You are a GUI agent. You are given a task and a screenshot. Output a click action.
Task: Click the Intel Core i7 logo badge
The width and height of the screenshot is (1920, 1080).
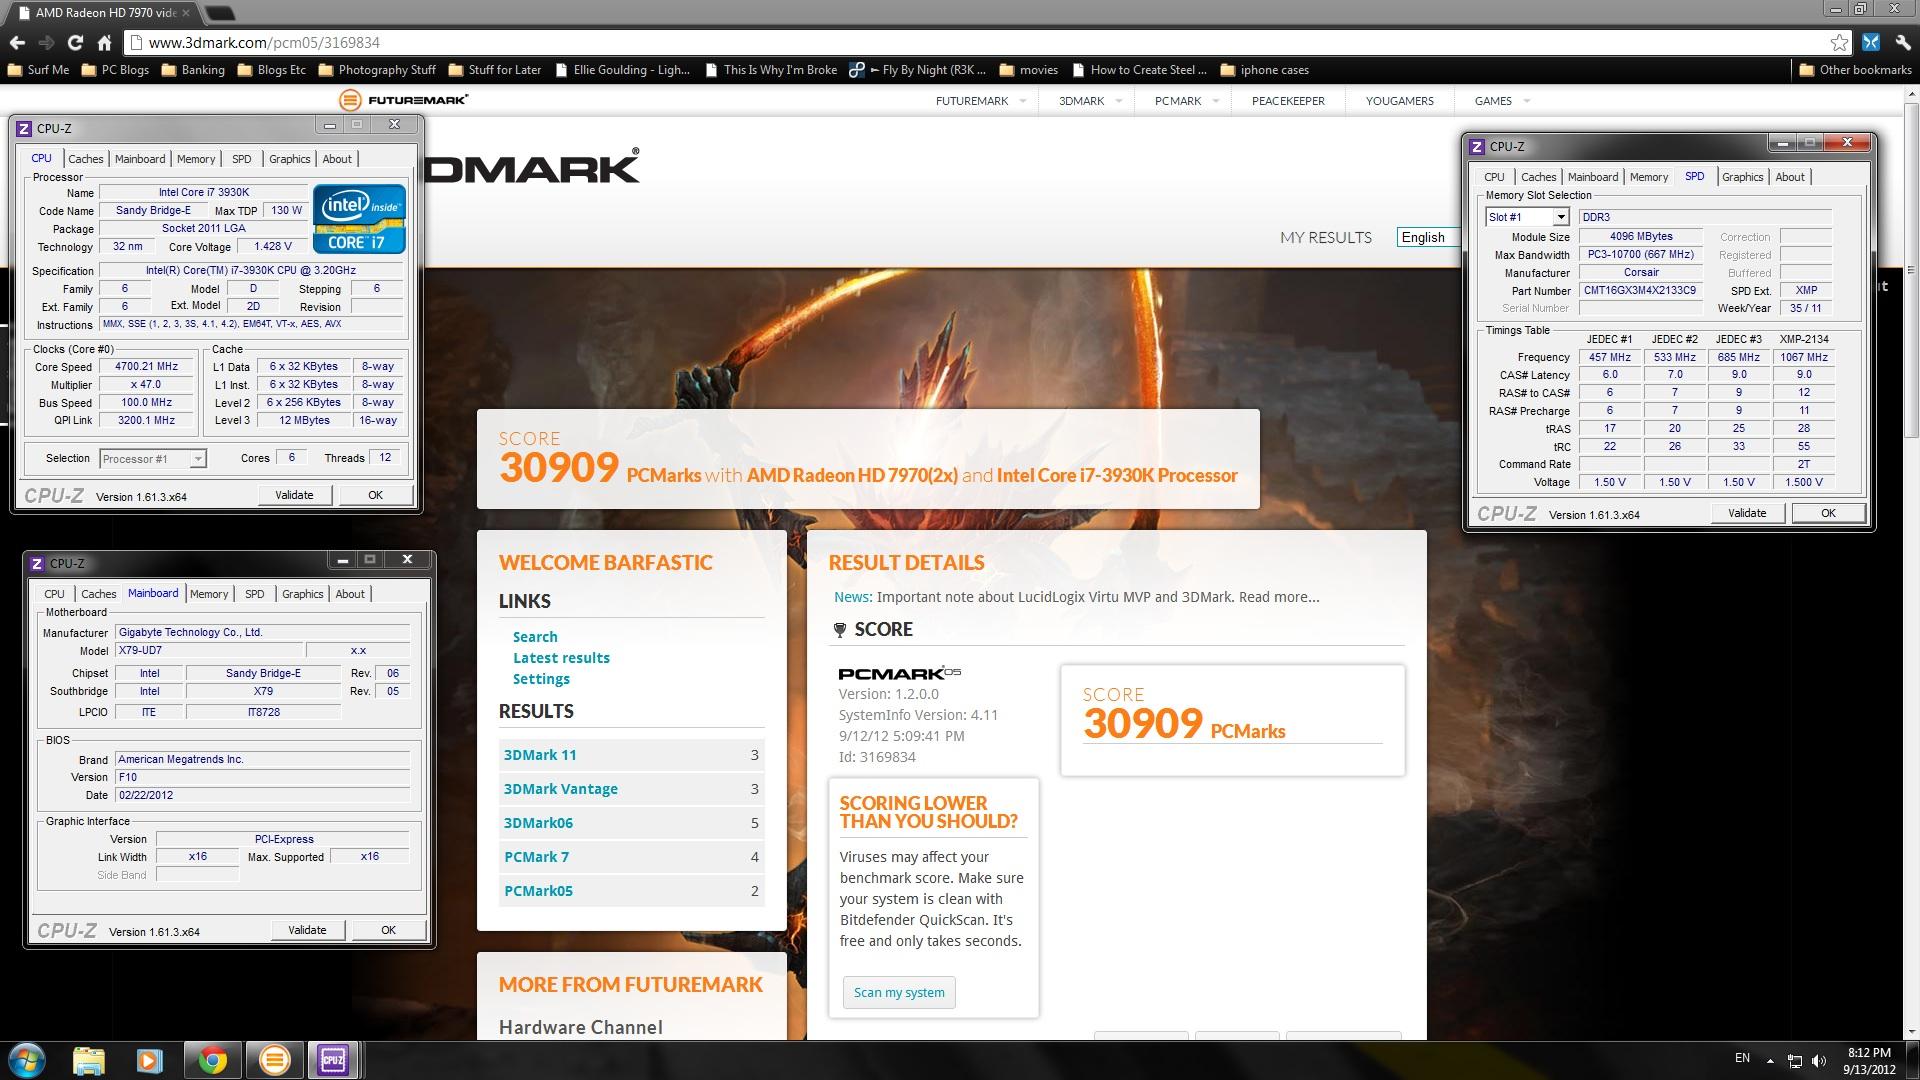359,218
